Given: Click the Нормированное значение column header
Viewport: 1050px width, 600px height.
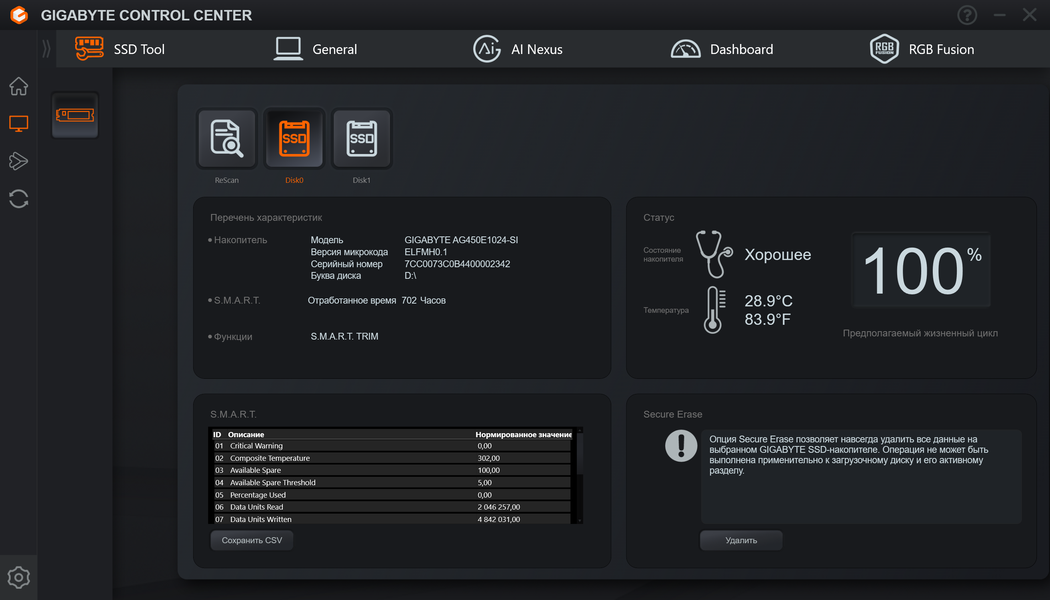Looking at the screenshot, I should [x=524, y=435].
